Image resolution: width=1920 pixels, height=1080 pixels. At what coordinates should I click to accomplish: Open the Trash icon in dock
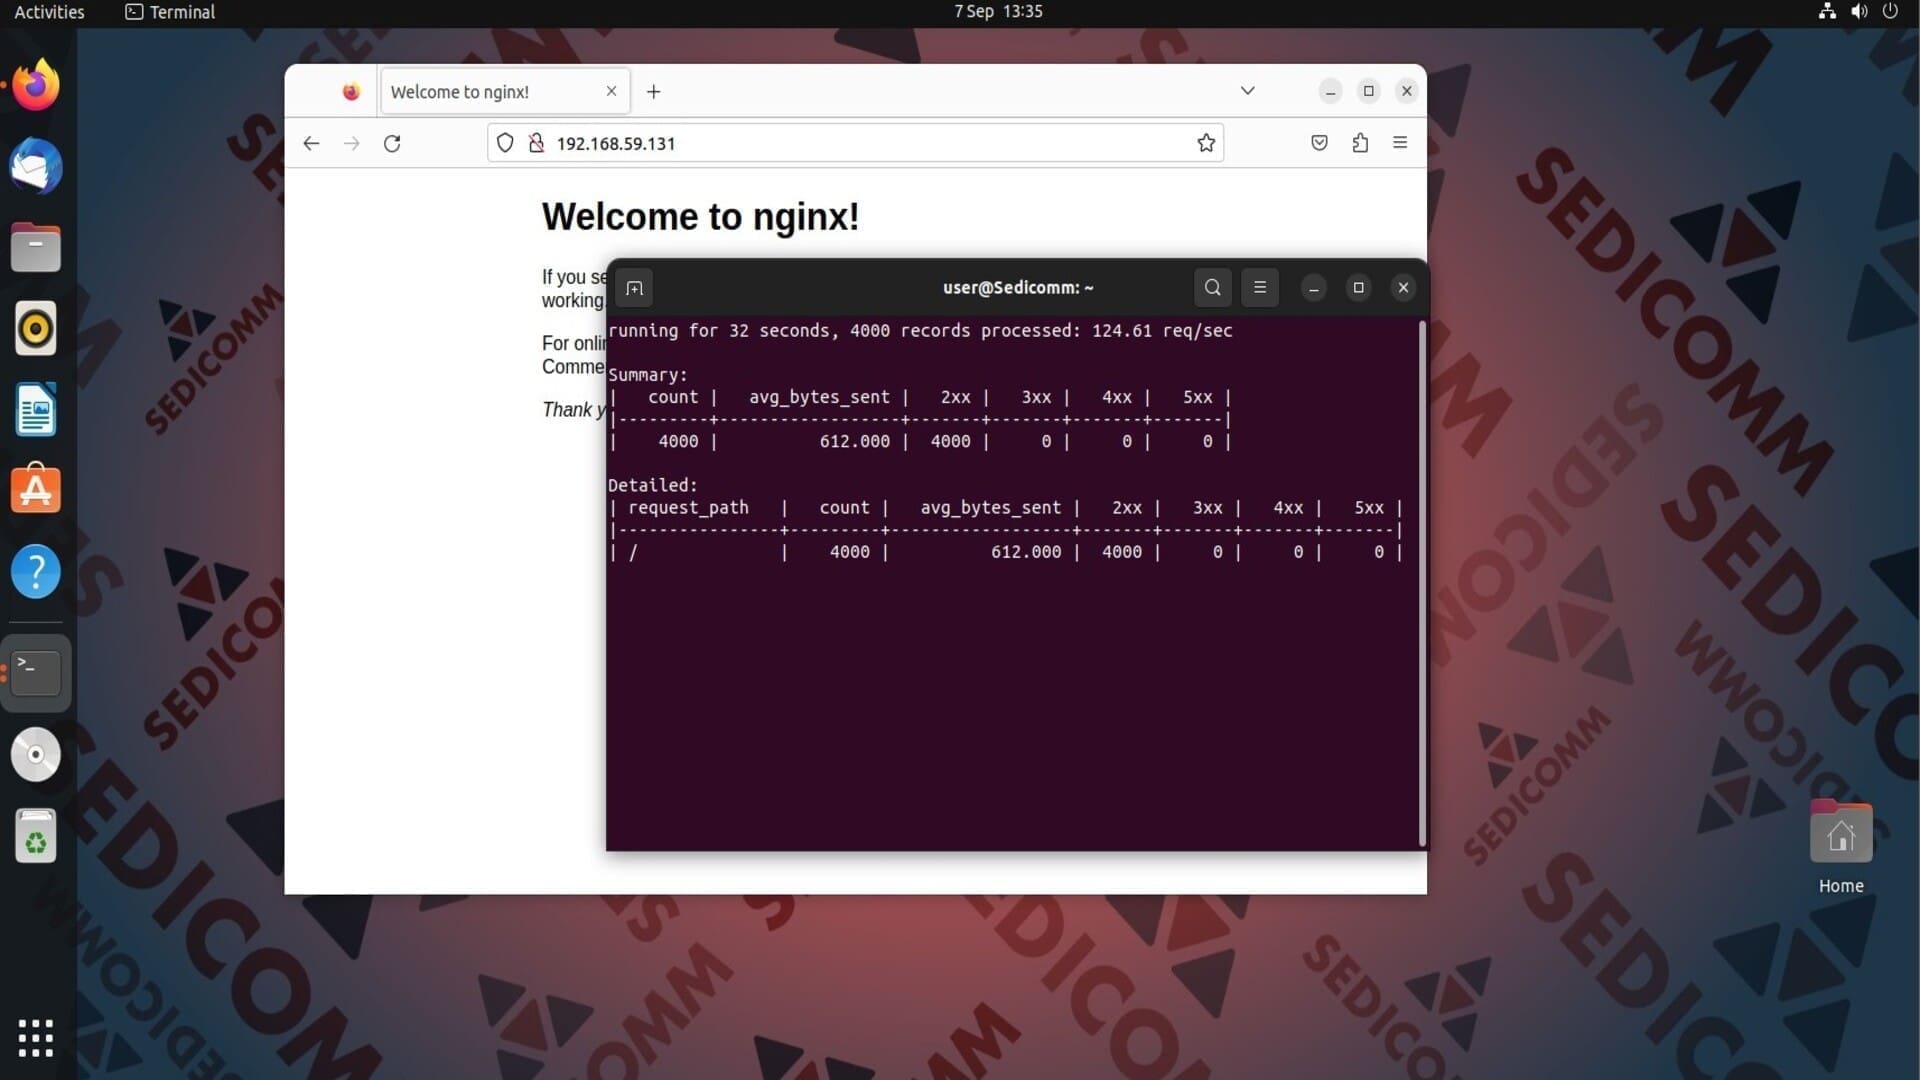pos(36,836)
